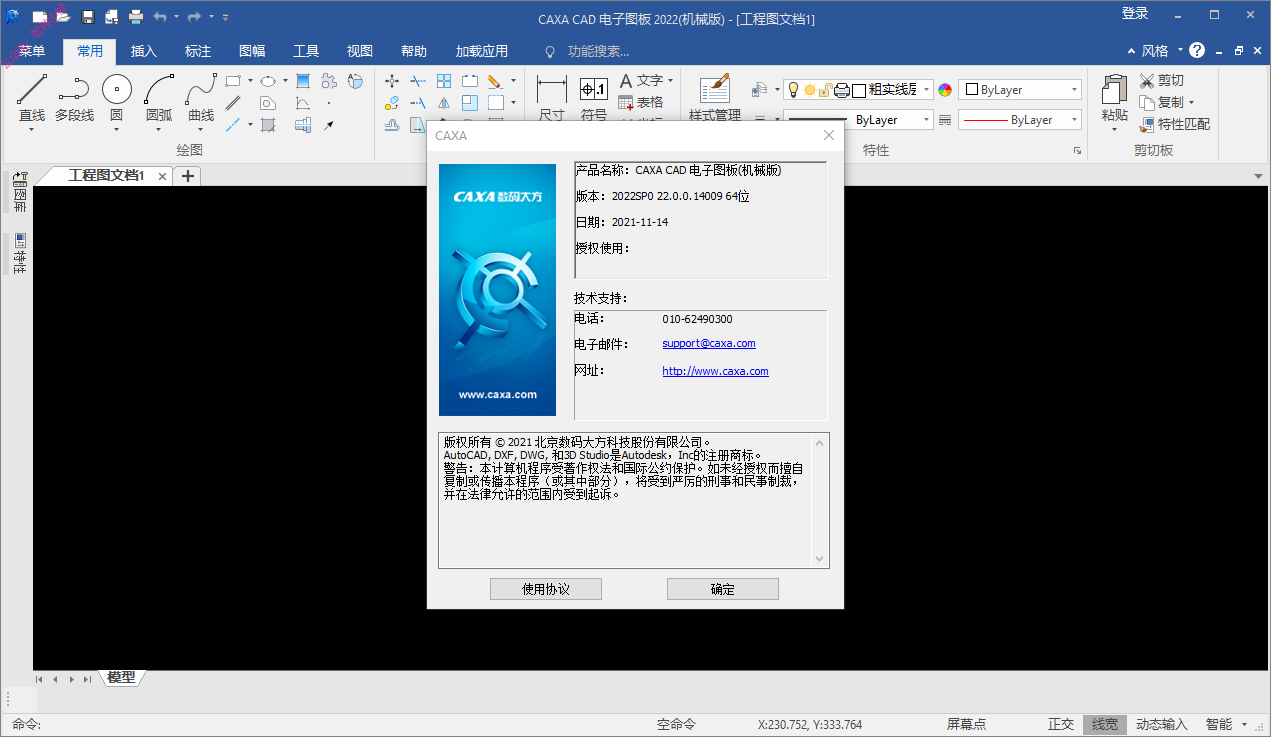Click the eraser delete tool
Viewport: 1271px width, 737px height.
[495, 81]
